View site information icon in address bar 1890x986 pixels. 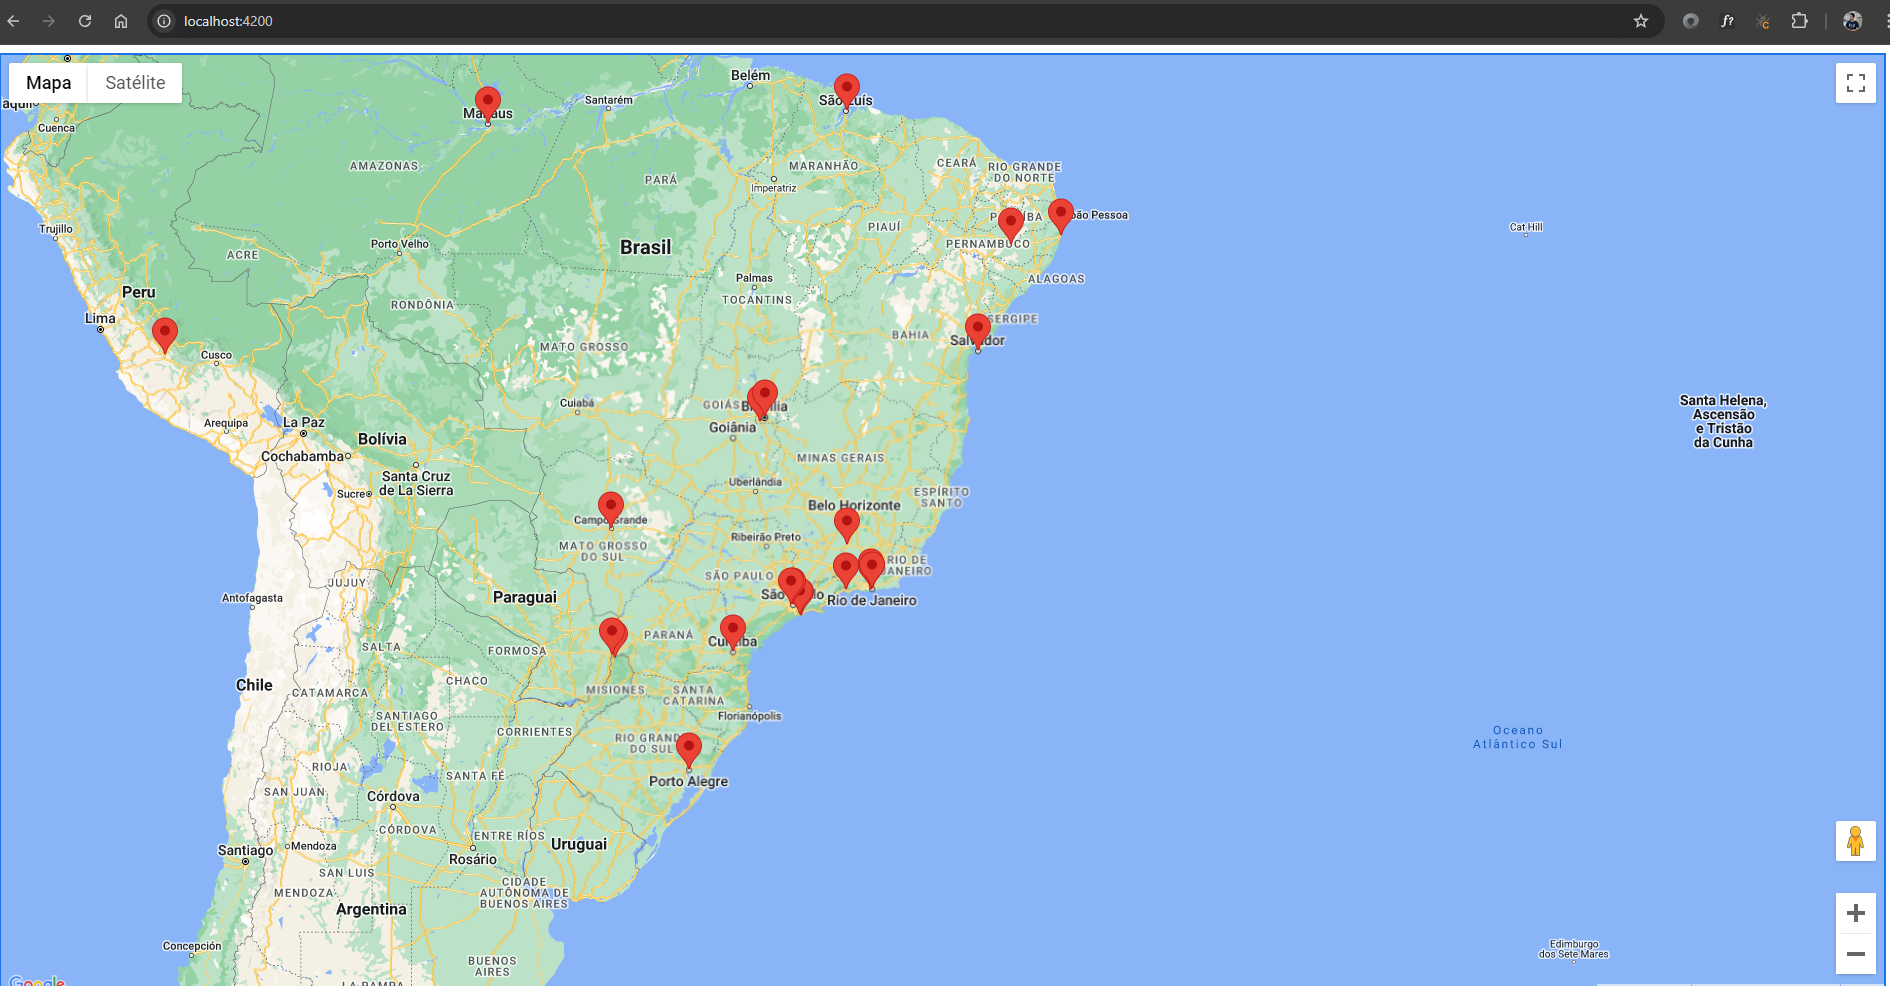[164, 21]
